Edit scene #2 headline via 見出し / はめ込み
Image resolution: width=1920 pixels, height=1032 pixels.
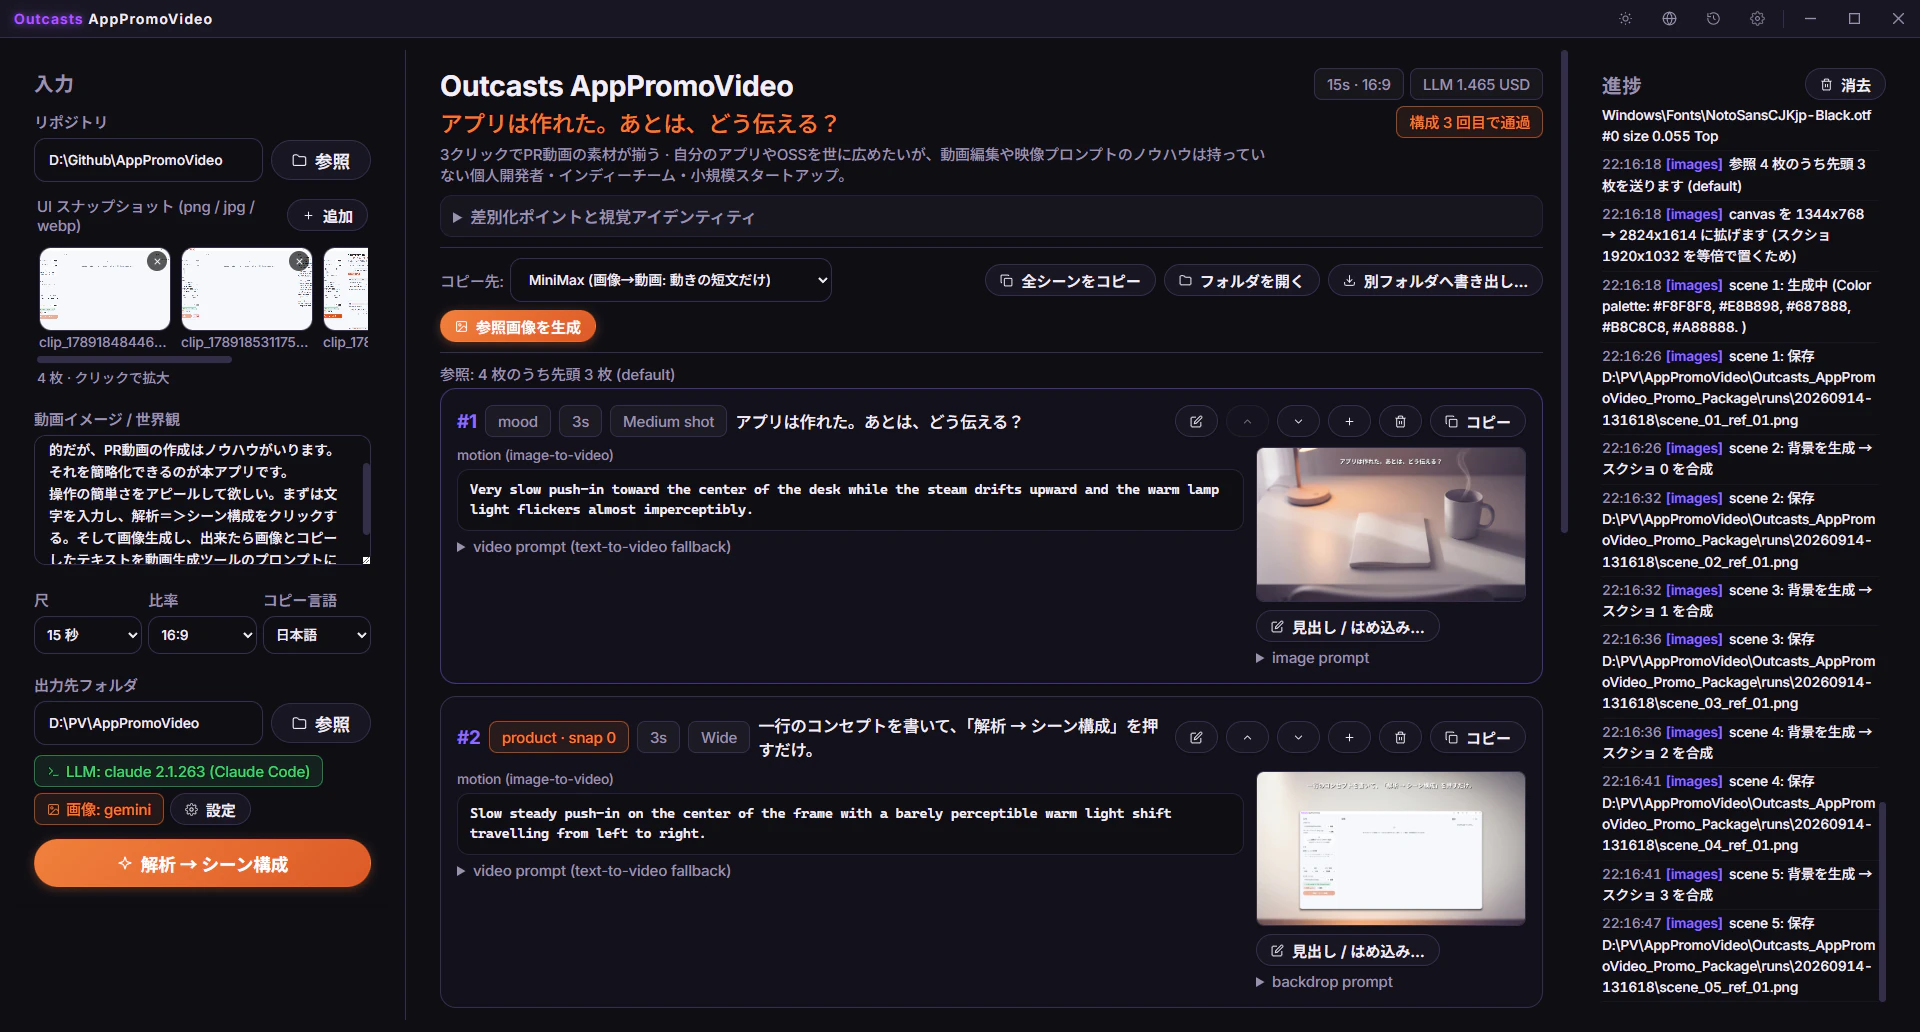coord(1348,951)
